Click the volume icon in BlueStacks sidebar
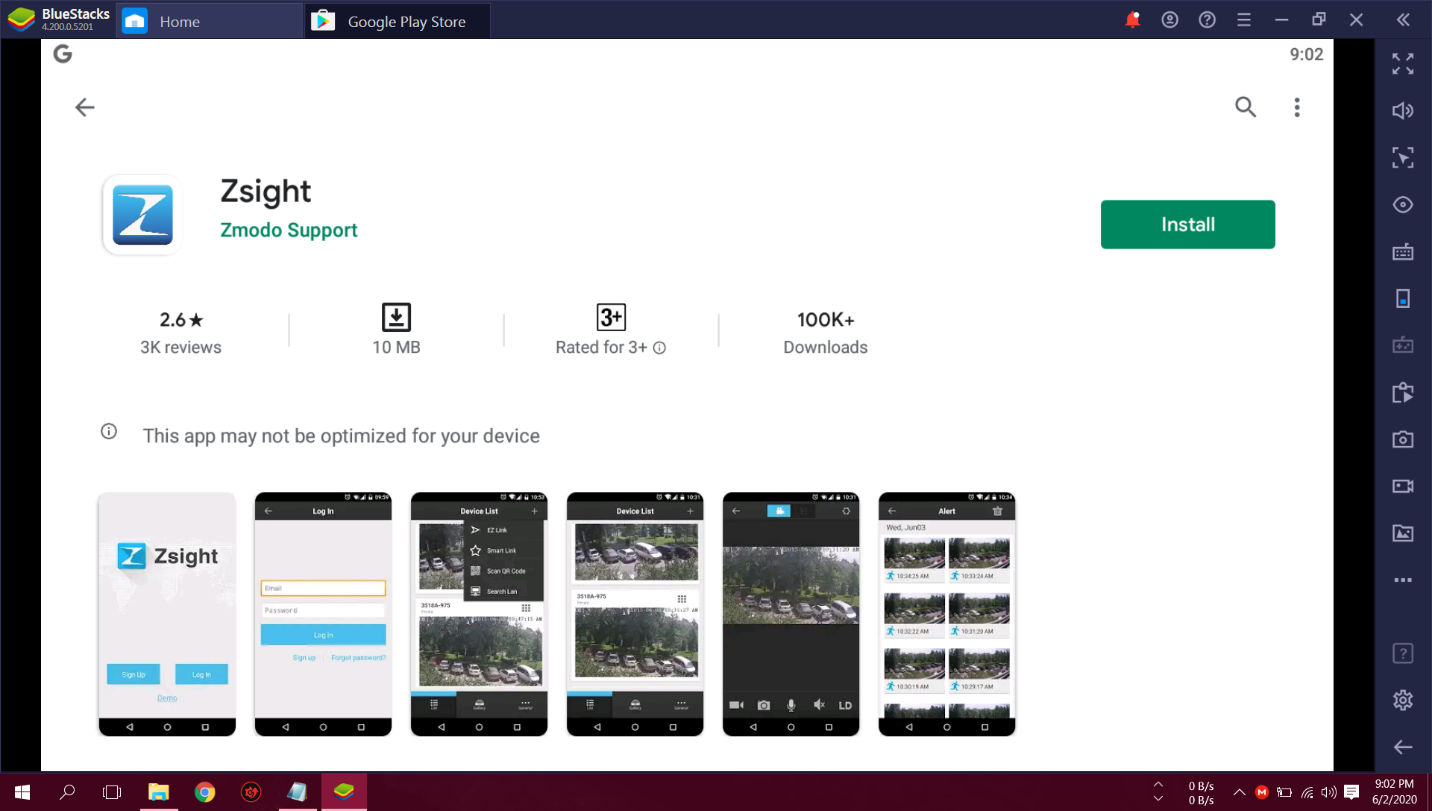This screenshot has height=811, width=1432. [1403, 111]
